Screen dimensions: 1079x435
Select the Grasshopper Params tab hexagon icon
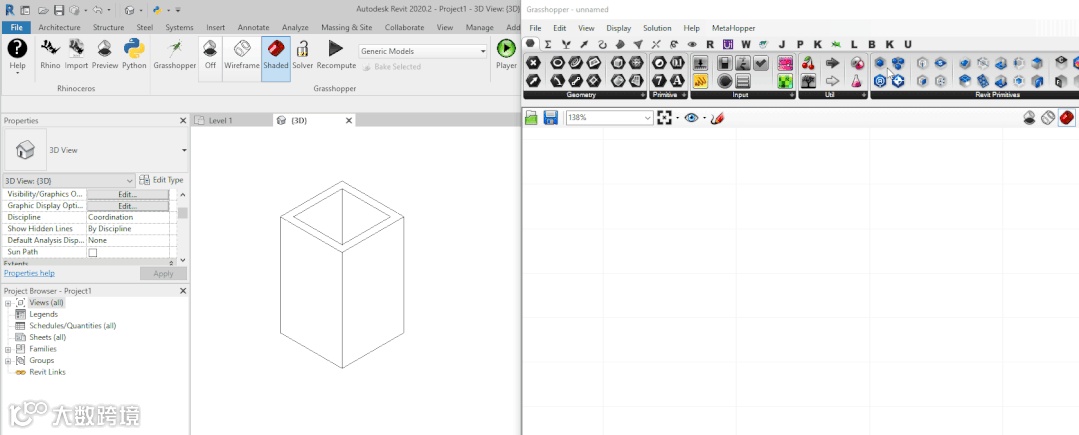(530, 43)
